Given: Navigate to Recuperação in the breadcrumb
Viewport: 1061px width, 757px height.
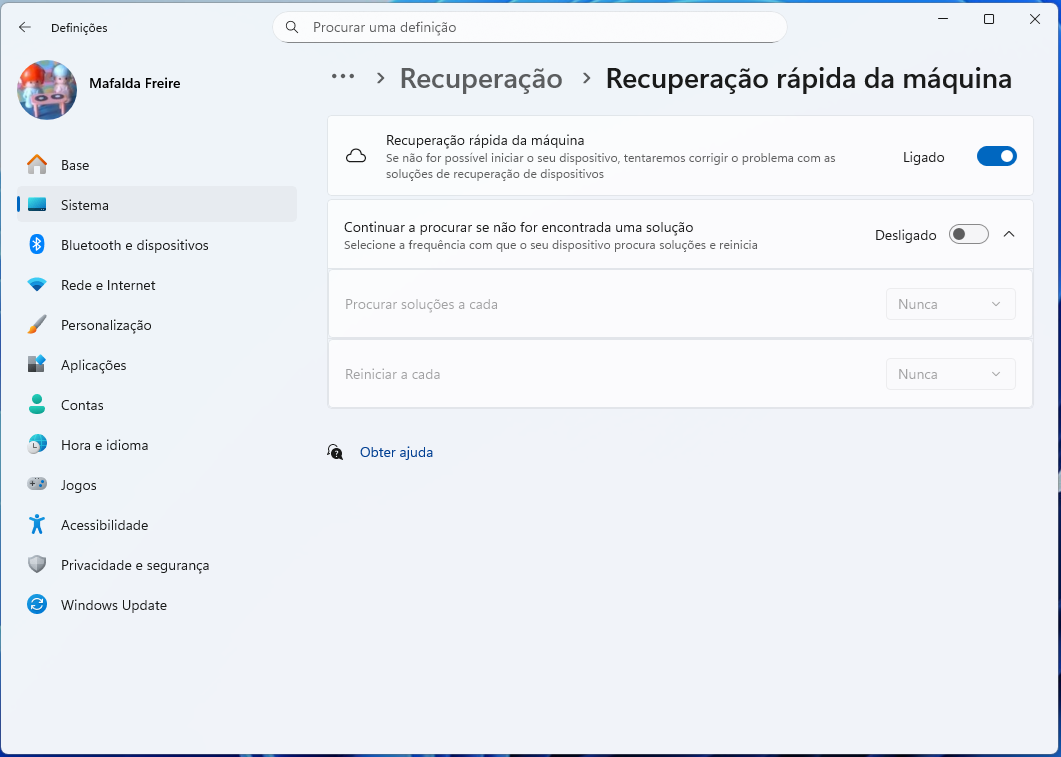Looking at the screenshot, I should (481, 78).
